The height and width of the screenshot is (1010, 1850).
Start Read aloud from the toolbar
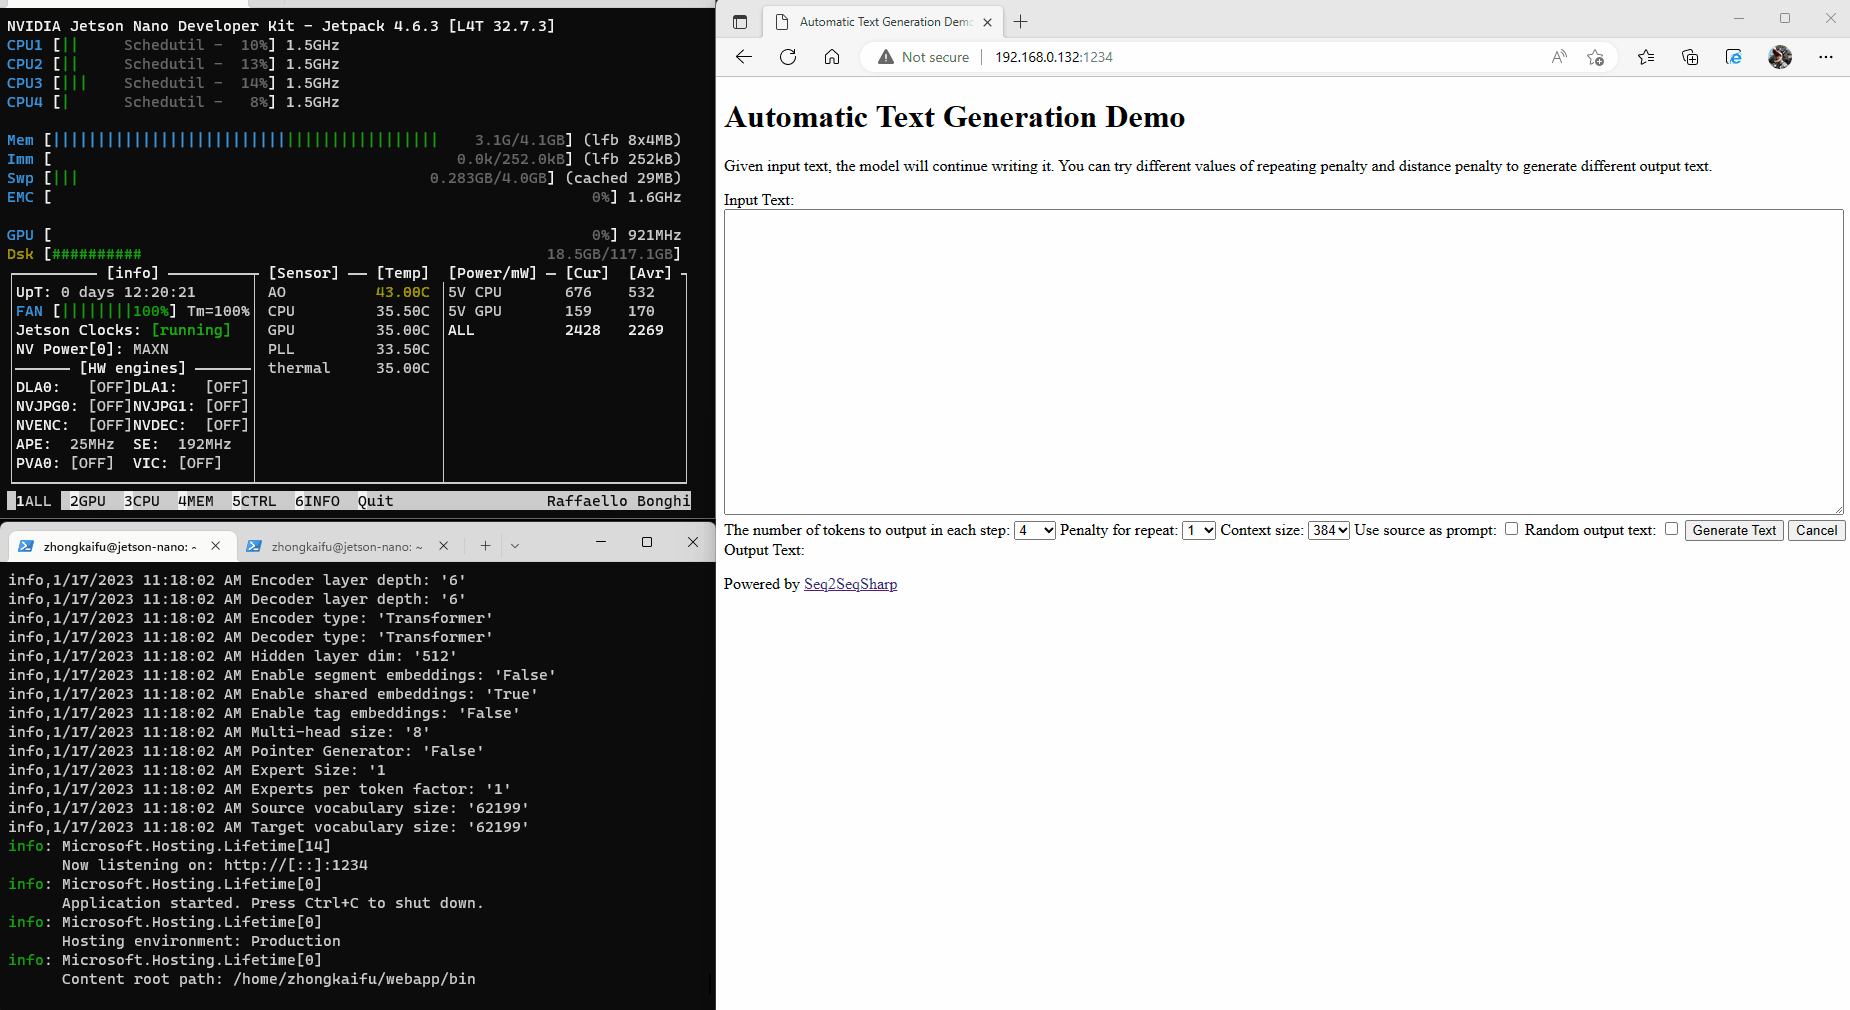click(1559, 57)
